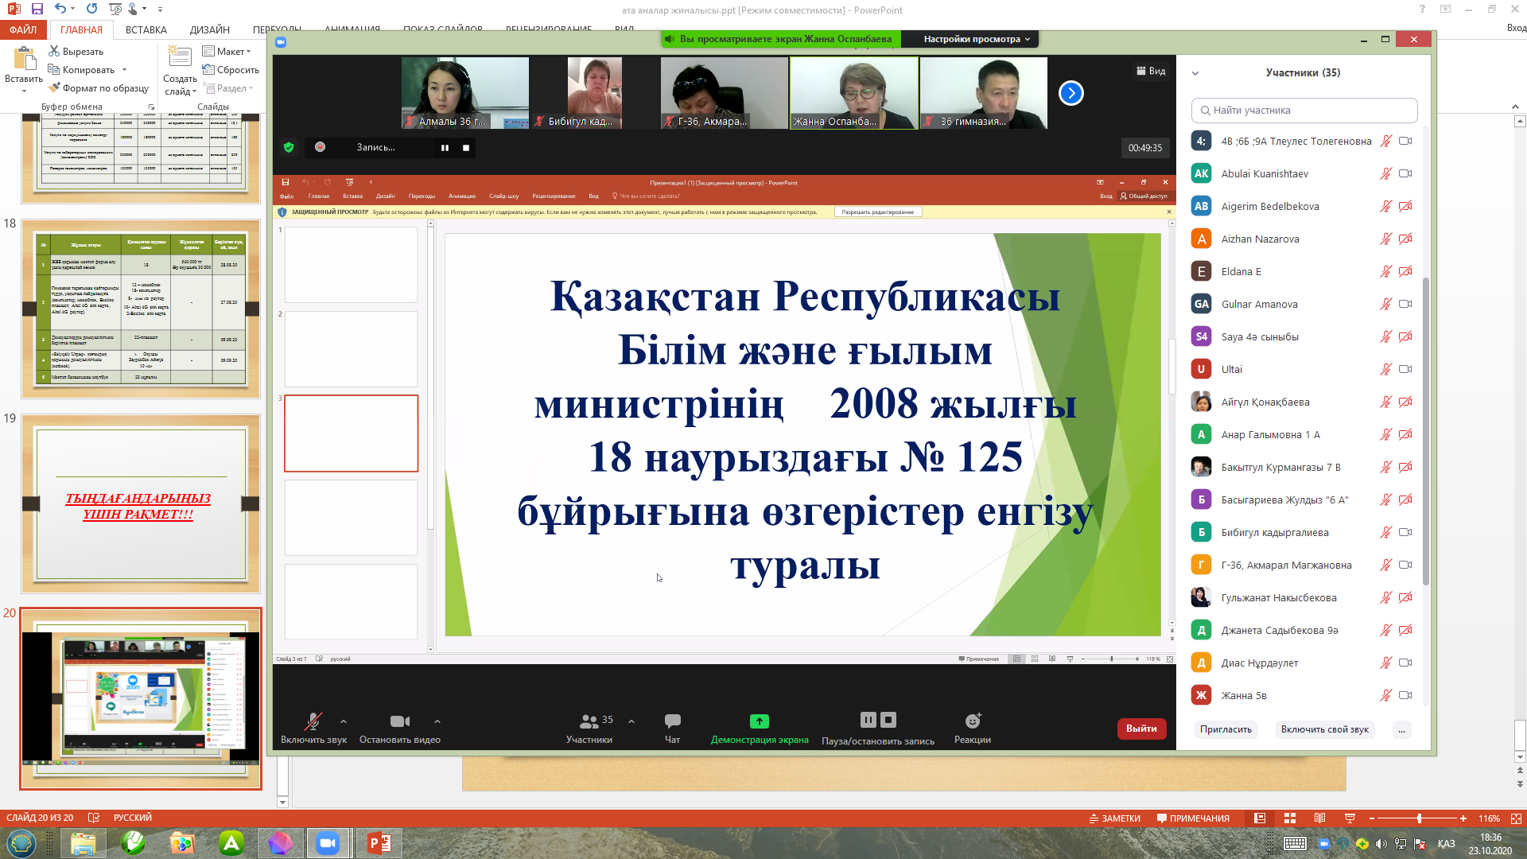Click the Выйти leave meeting button
Image resolution: width=1527 pixels, height=859 pixels.
coord(1141,729)
